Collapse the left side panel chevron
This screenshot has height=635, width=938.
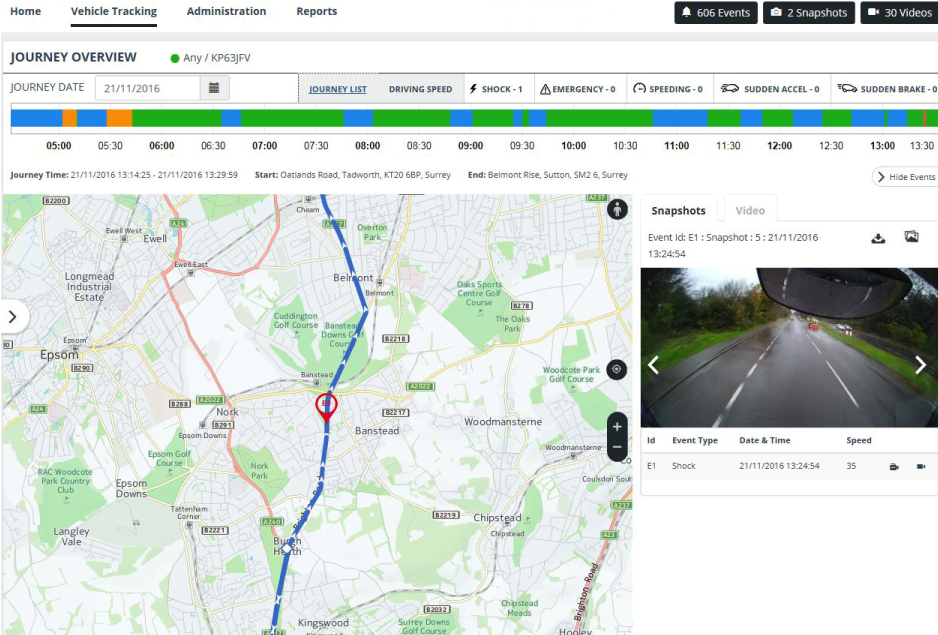[x=13, y=316]
